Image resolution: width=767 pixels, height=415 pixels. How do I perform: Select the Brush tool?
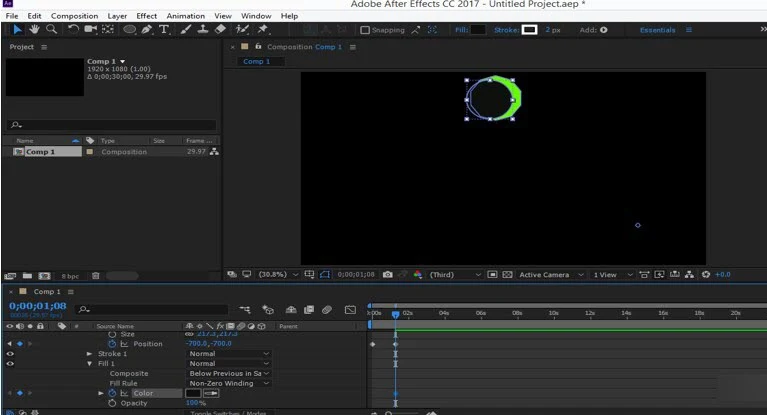click(x=185, y=29)
